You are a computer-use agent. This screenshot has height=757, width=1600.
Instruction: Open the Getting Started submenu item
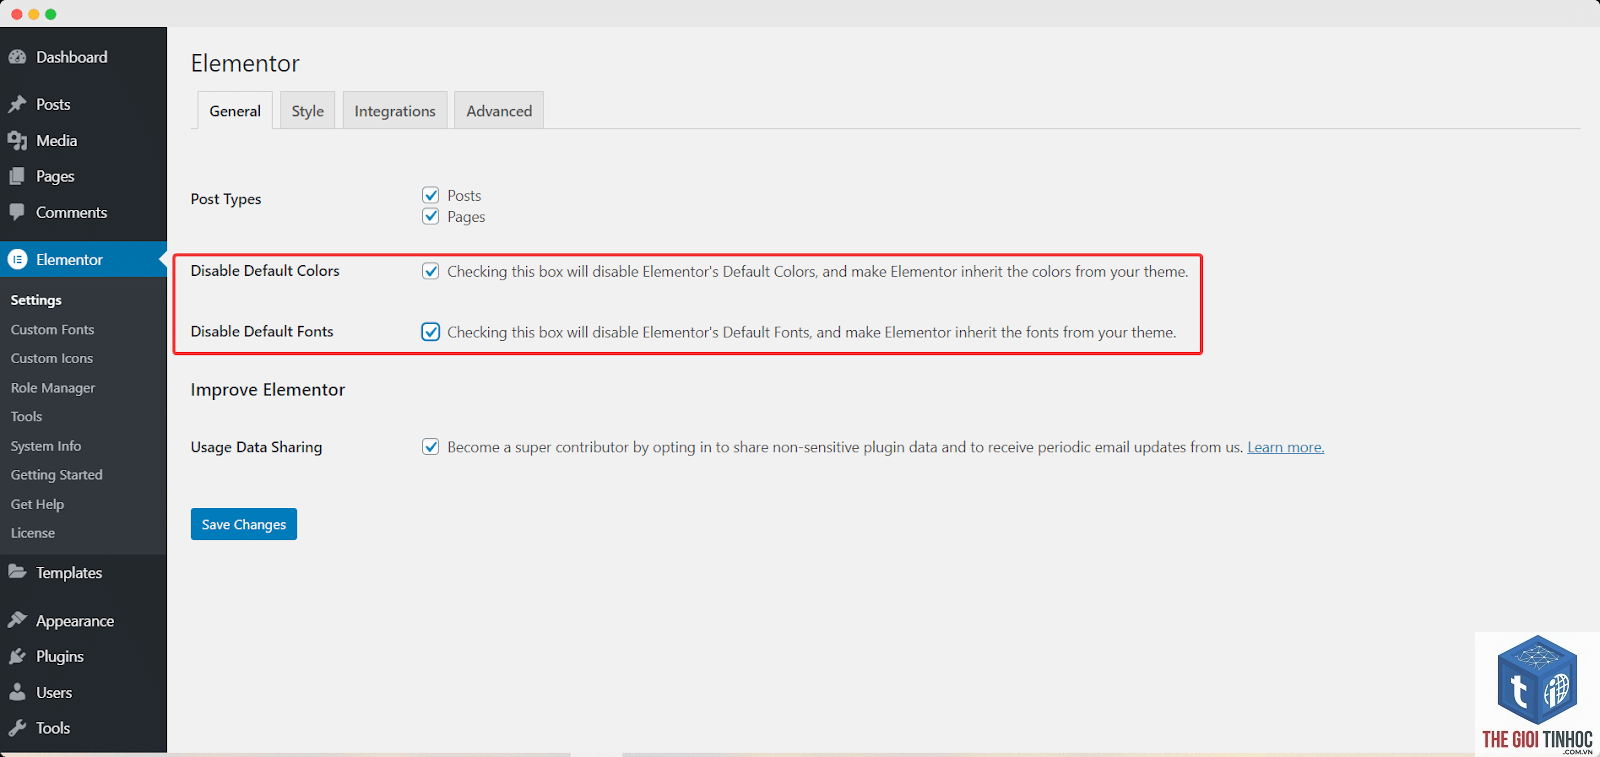(57, 475)
